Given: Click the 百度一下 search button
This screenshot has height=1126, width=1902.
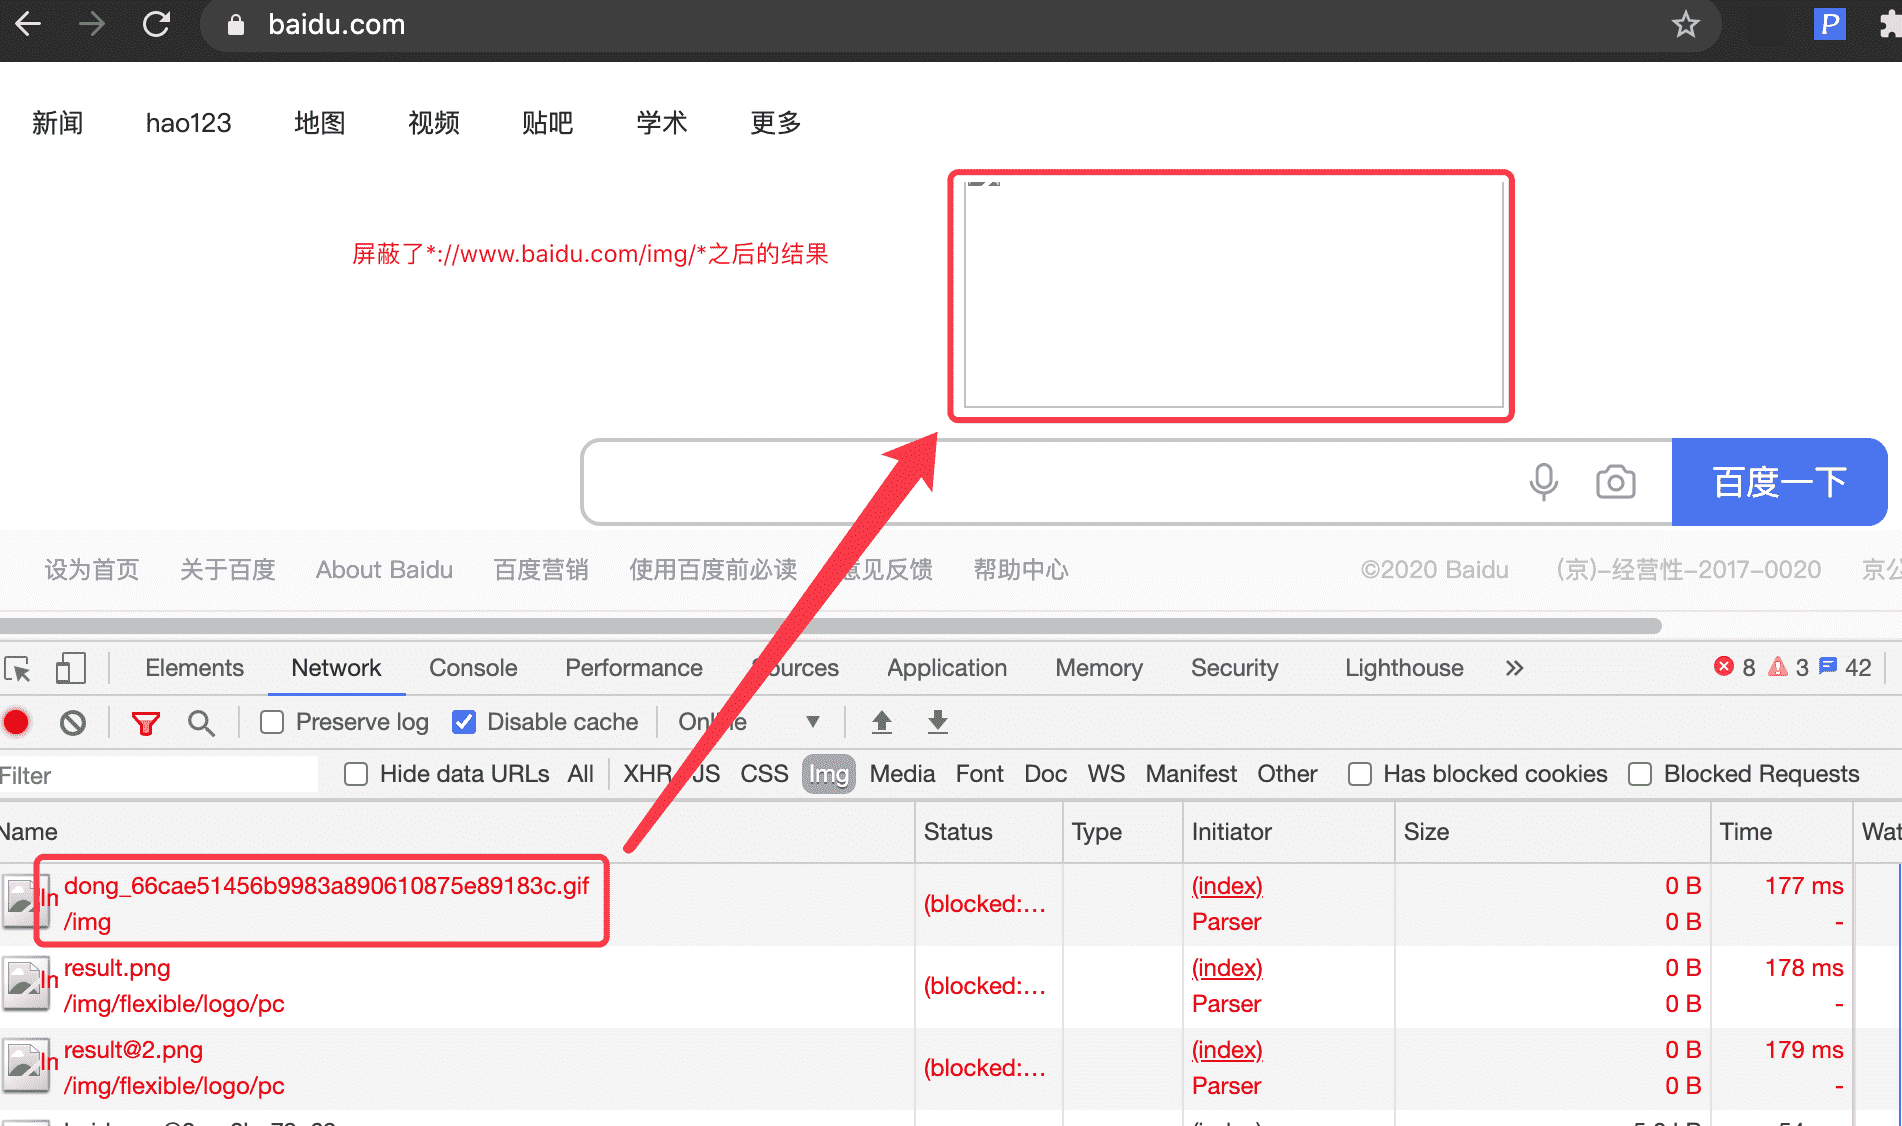Looking at the screenshot, I should point(1779,482).
